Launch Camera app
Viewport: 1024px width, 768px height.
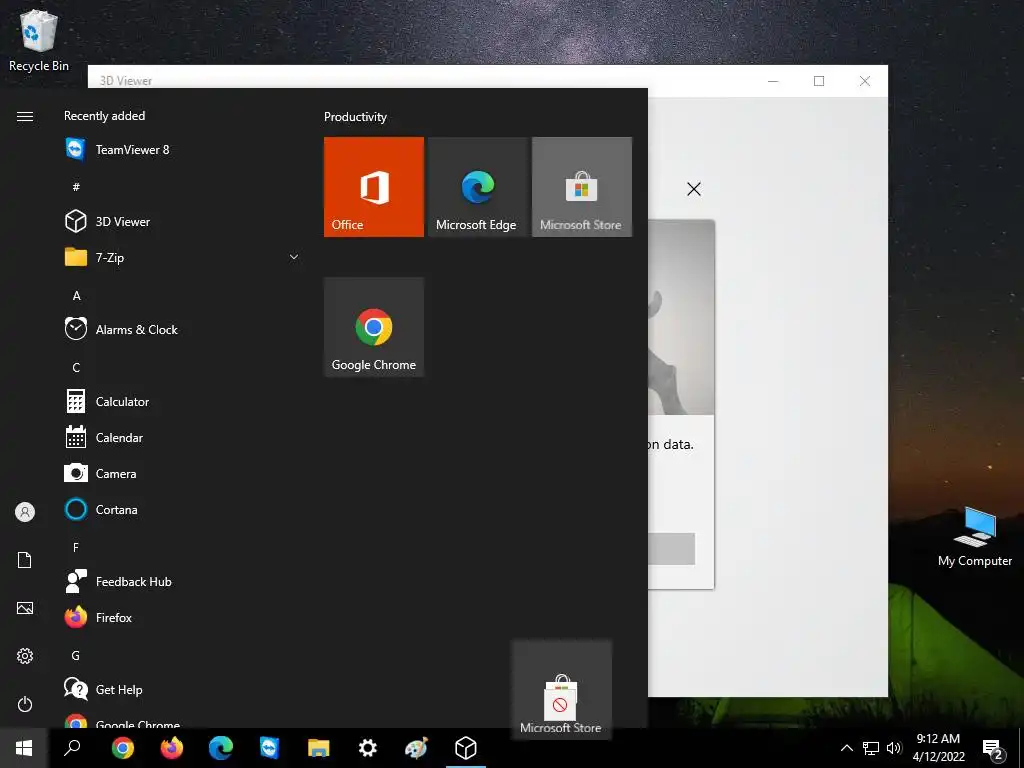(x=180, y=473)
